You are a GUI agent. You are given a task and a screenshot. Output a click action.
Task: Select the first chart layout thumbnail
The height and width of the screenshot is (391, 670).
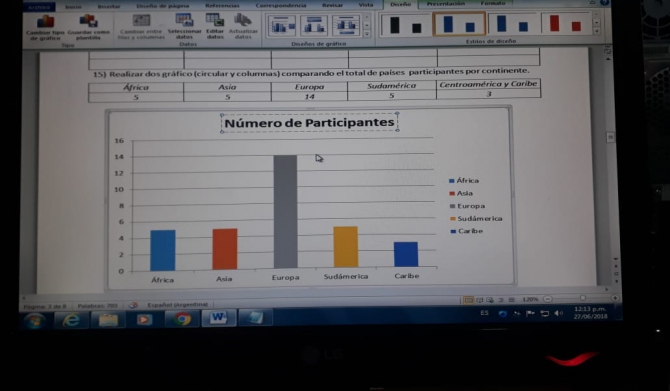(x=282, y=25)
